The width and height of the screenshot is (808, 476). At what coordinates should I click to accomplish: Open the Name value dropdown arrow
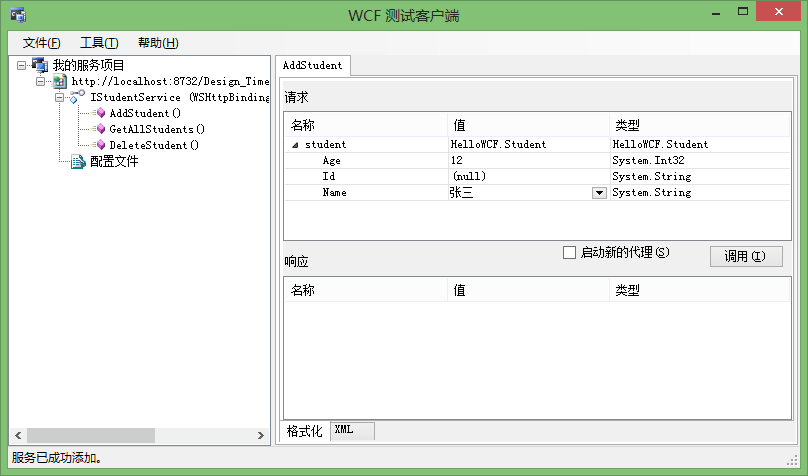599,193
